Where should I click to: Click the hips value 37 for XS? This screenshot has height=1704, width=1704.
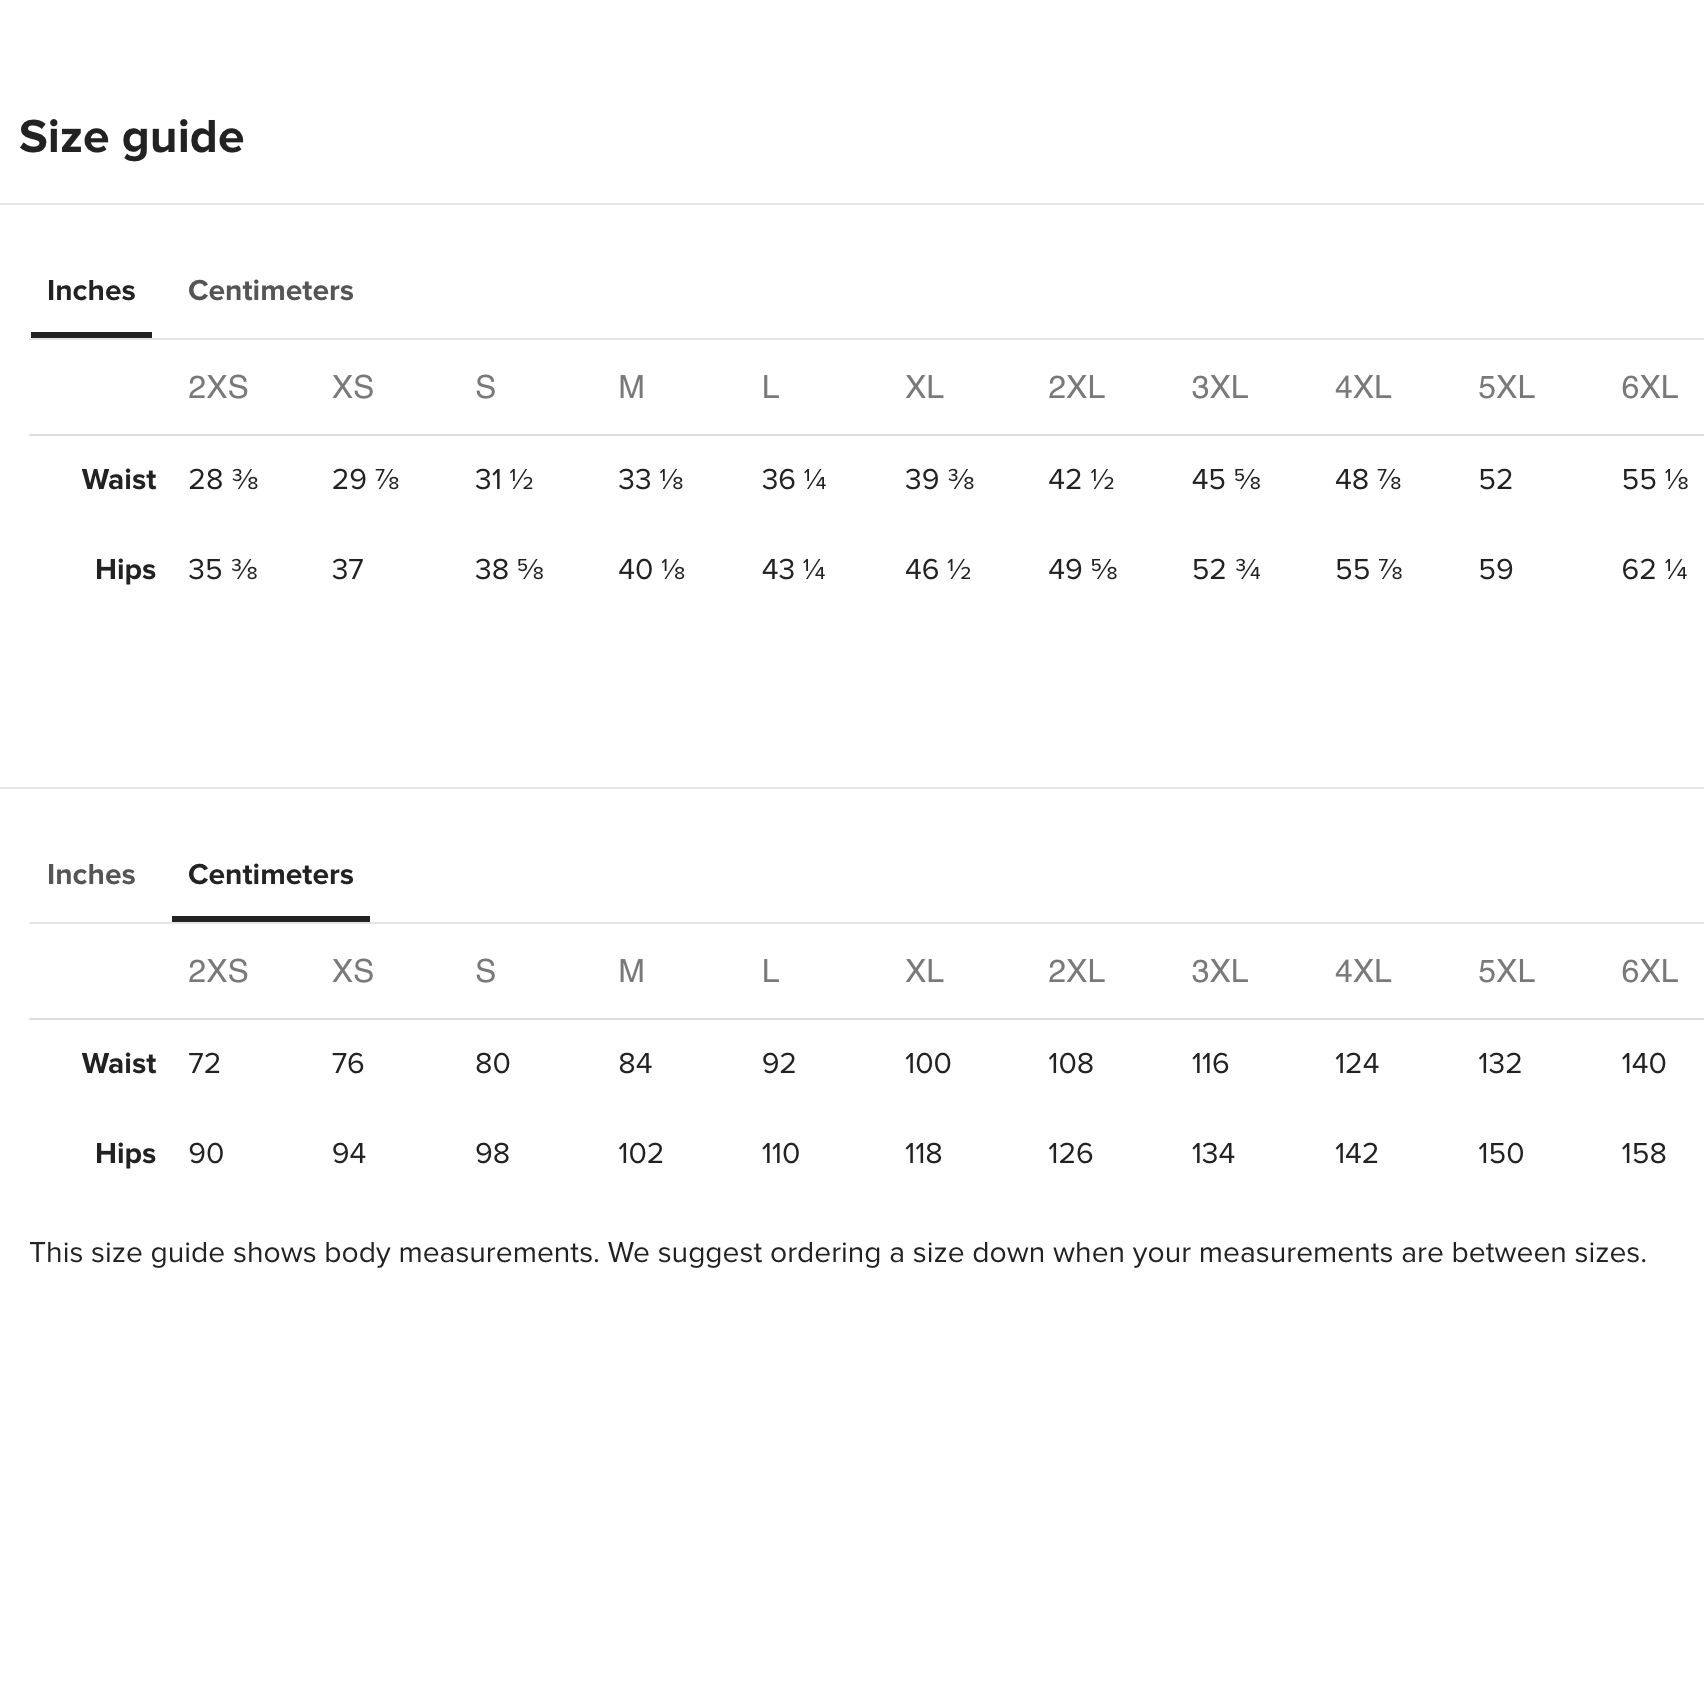click(x=348, y=570)
